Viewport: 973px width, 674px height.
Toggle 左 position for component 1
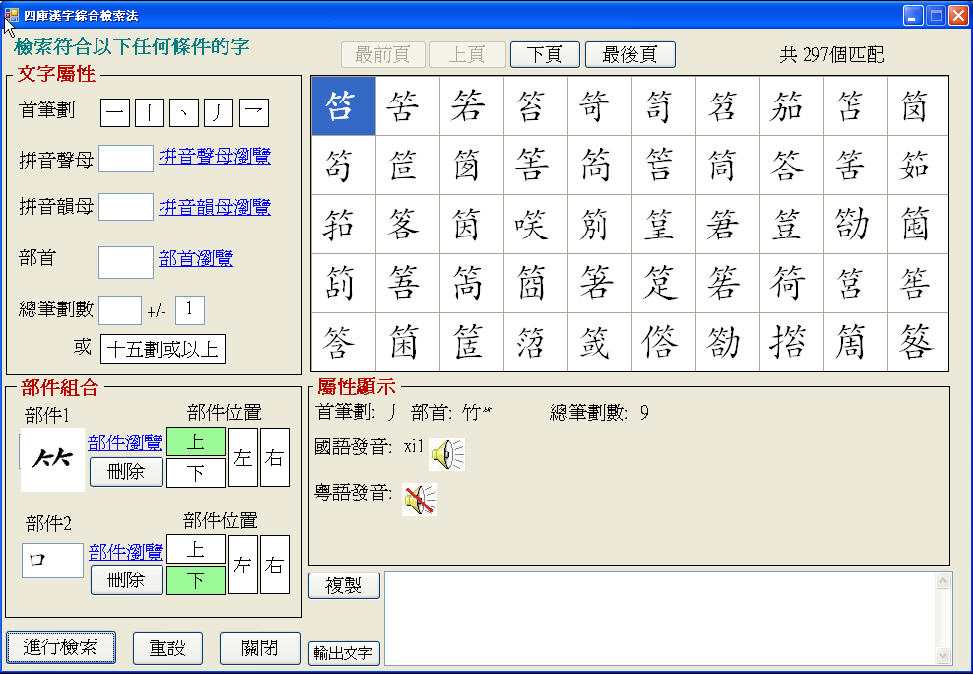tap(243, 458)
